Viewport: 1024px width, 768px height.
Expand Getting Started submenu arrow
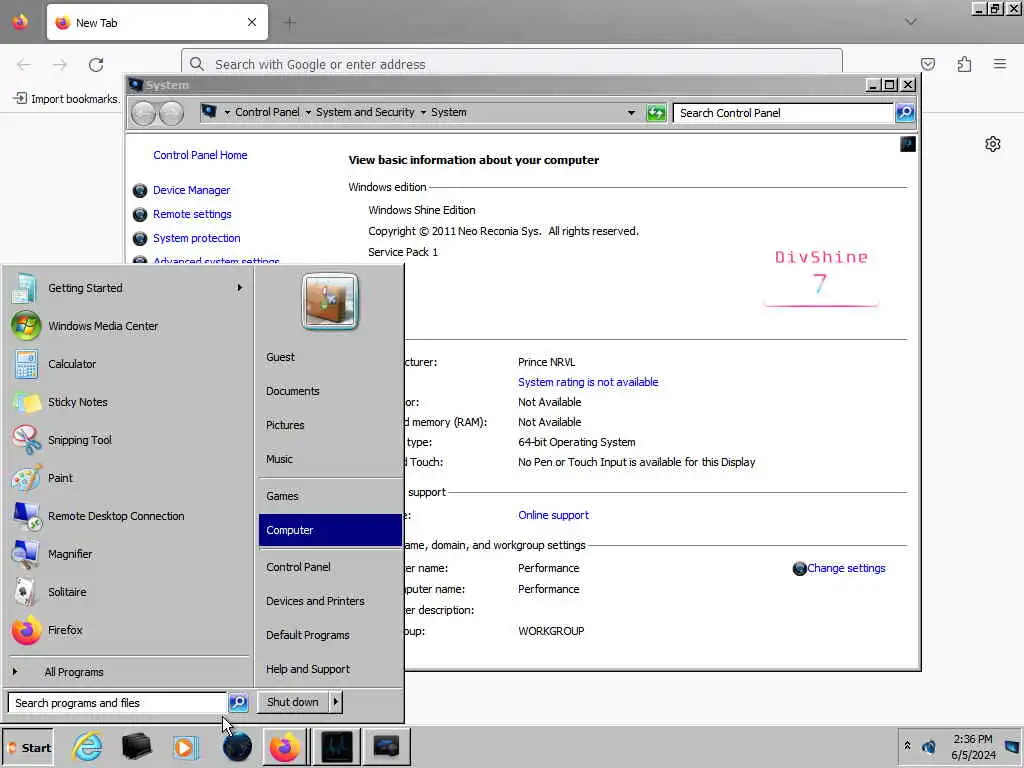[x=240, y=288]
